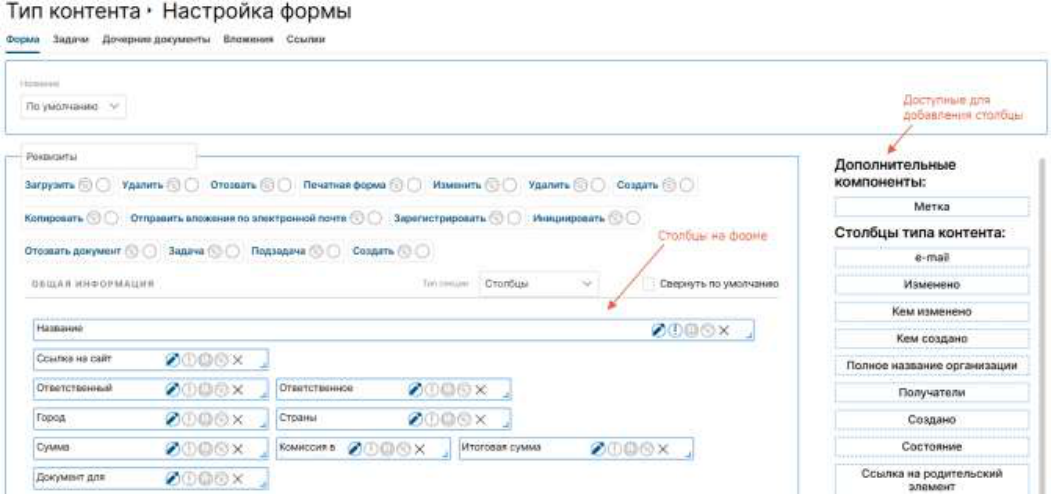
Task: Toggle the empty circle next to Подзадача
Action: pyautogui.click(x=334, y=252)
